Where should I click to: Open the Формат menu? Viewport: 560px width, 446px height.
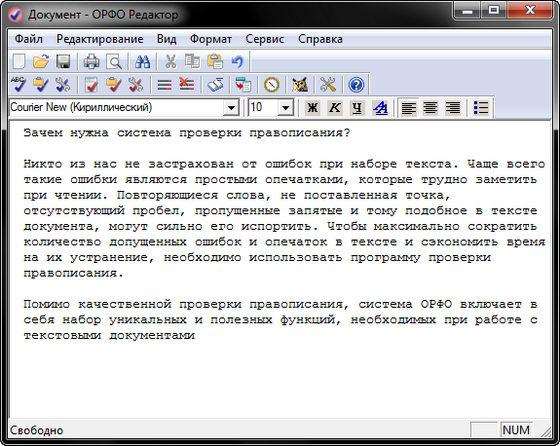[211, 39]
